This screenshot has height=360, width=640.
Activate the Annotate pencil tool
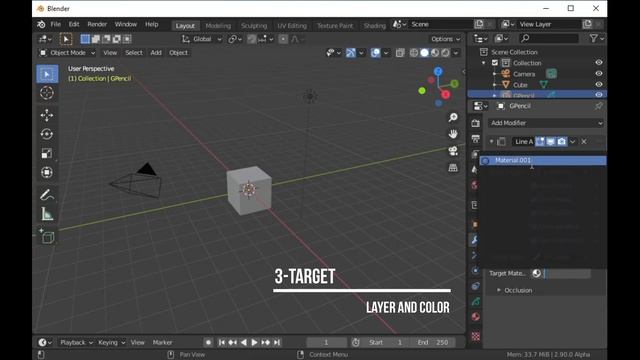(47, 195)
